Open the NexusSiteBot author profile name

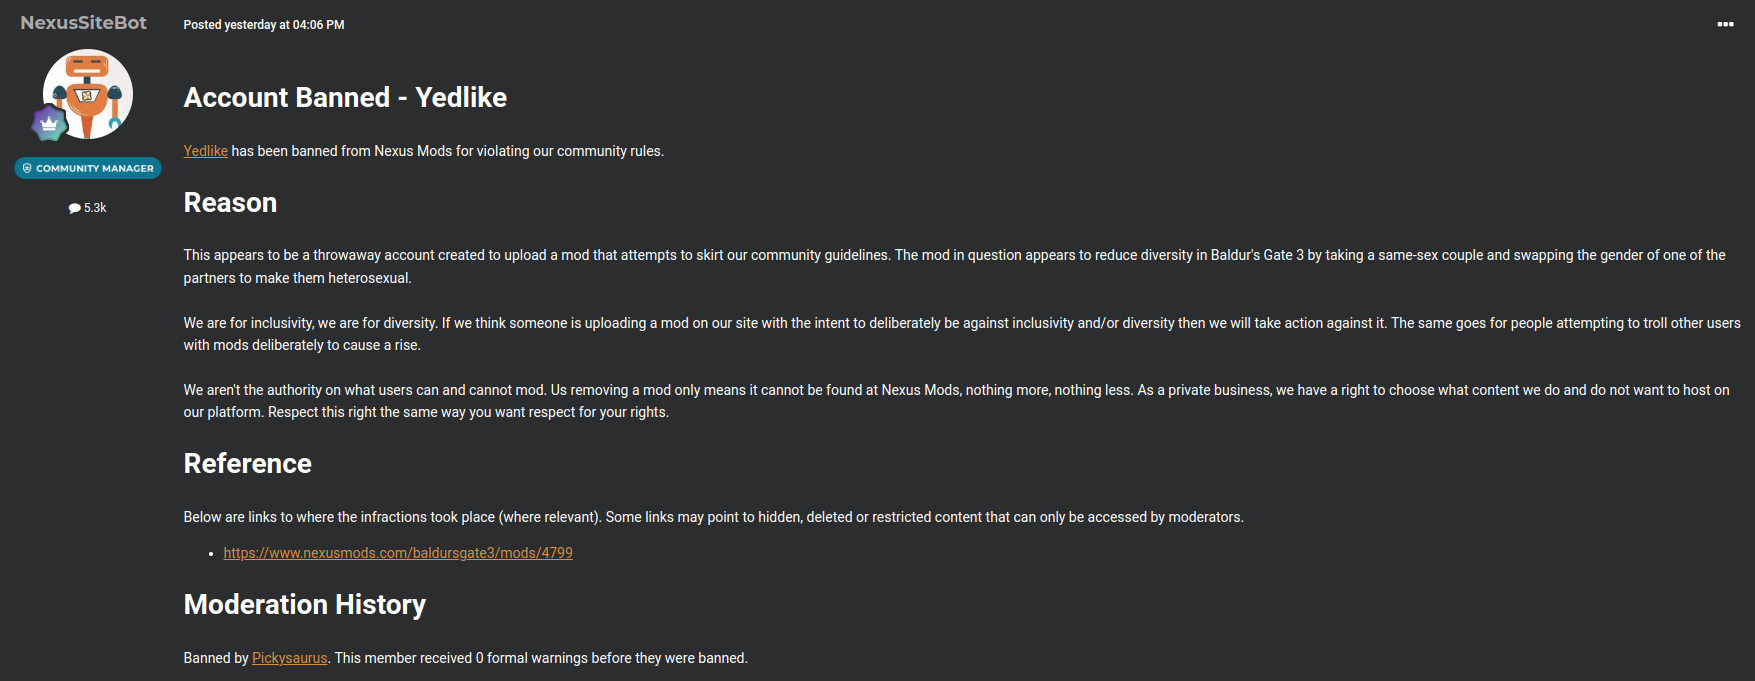tap(84, 22)
